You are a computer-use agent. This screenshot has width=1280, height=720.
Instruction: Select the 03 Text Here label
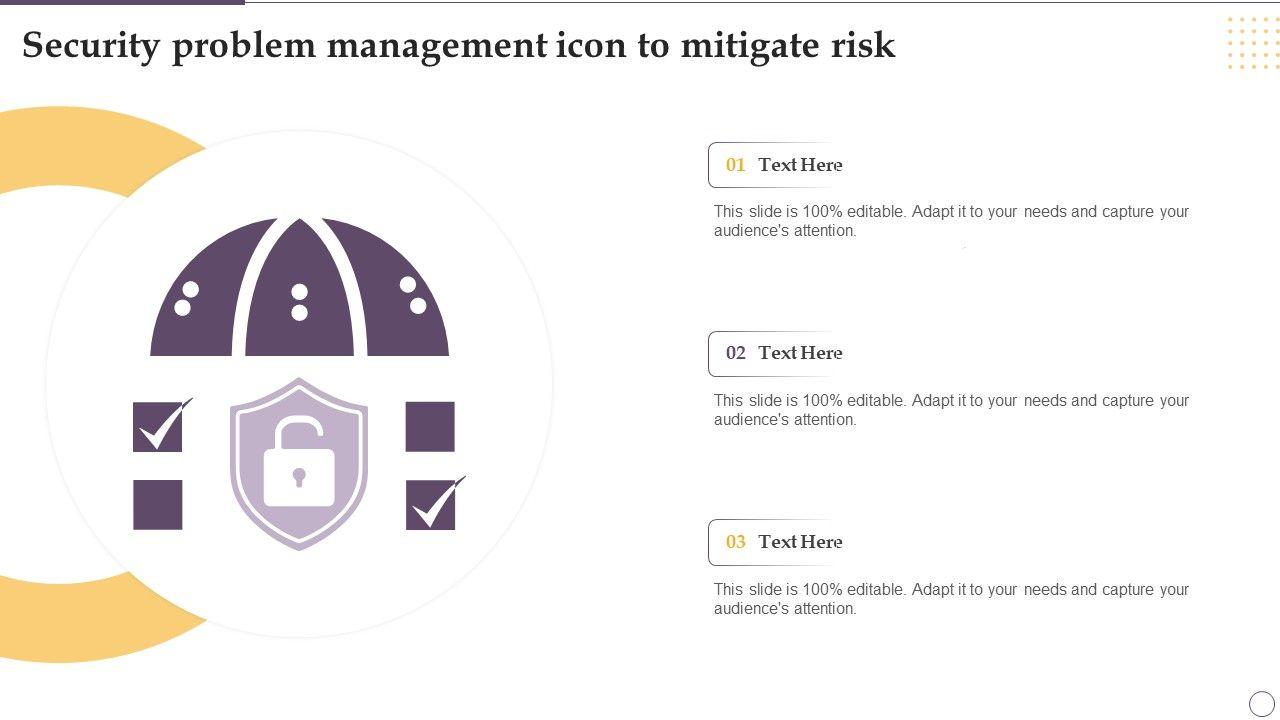pyautogui.click(x=784, y=542)
